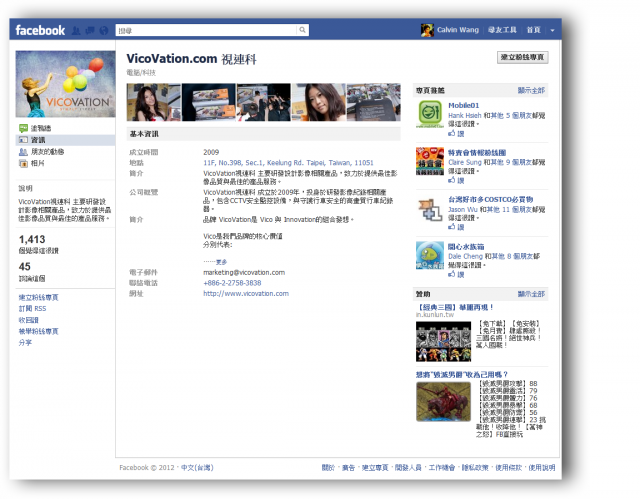Open the Keelung Rd. Taipei address link
Screen dimensions: 640x499
[x=288, y=163]
